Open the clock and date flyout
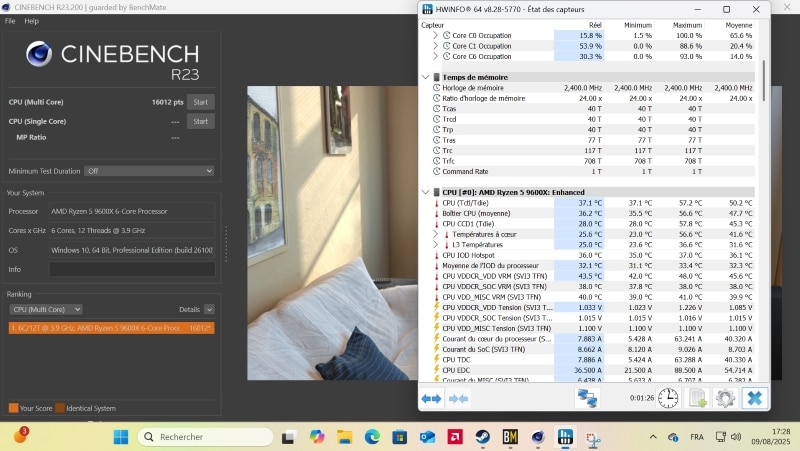 click(x=770, y=437)
